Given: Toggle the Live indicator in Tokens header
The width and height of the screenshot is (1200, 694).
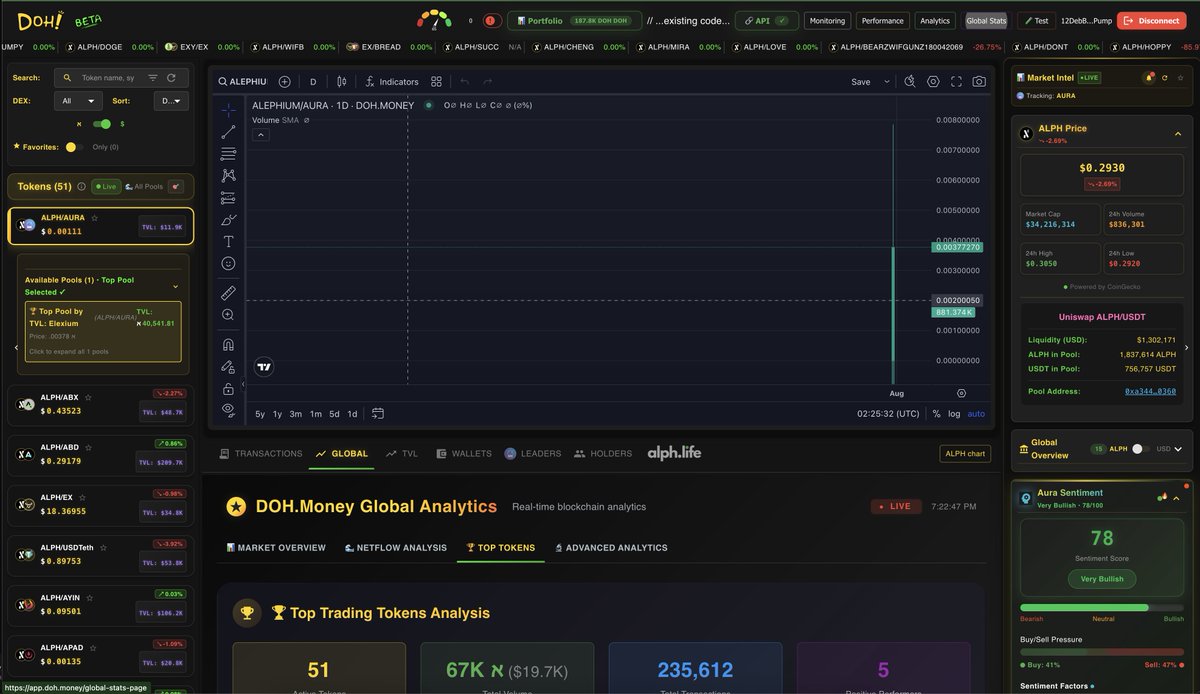Looking at the screenshot, I should tap(107, 186).
